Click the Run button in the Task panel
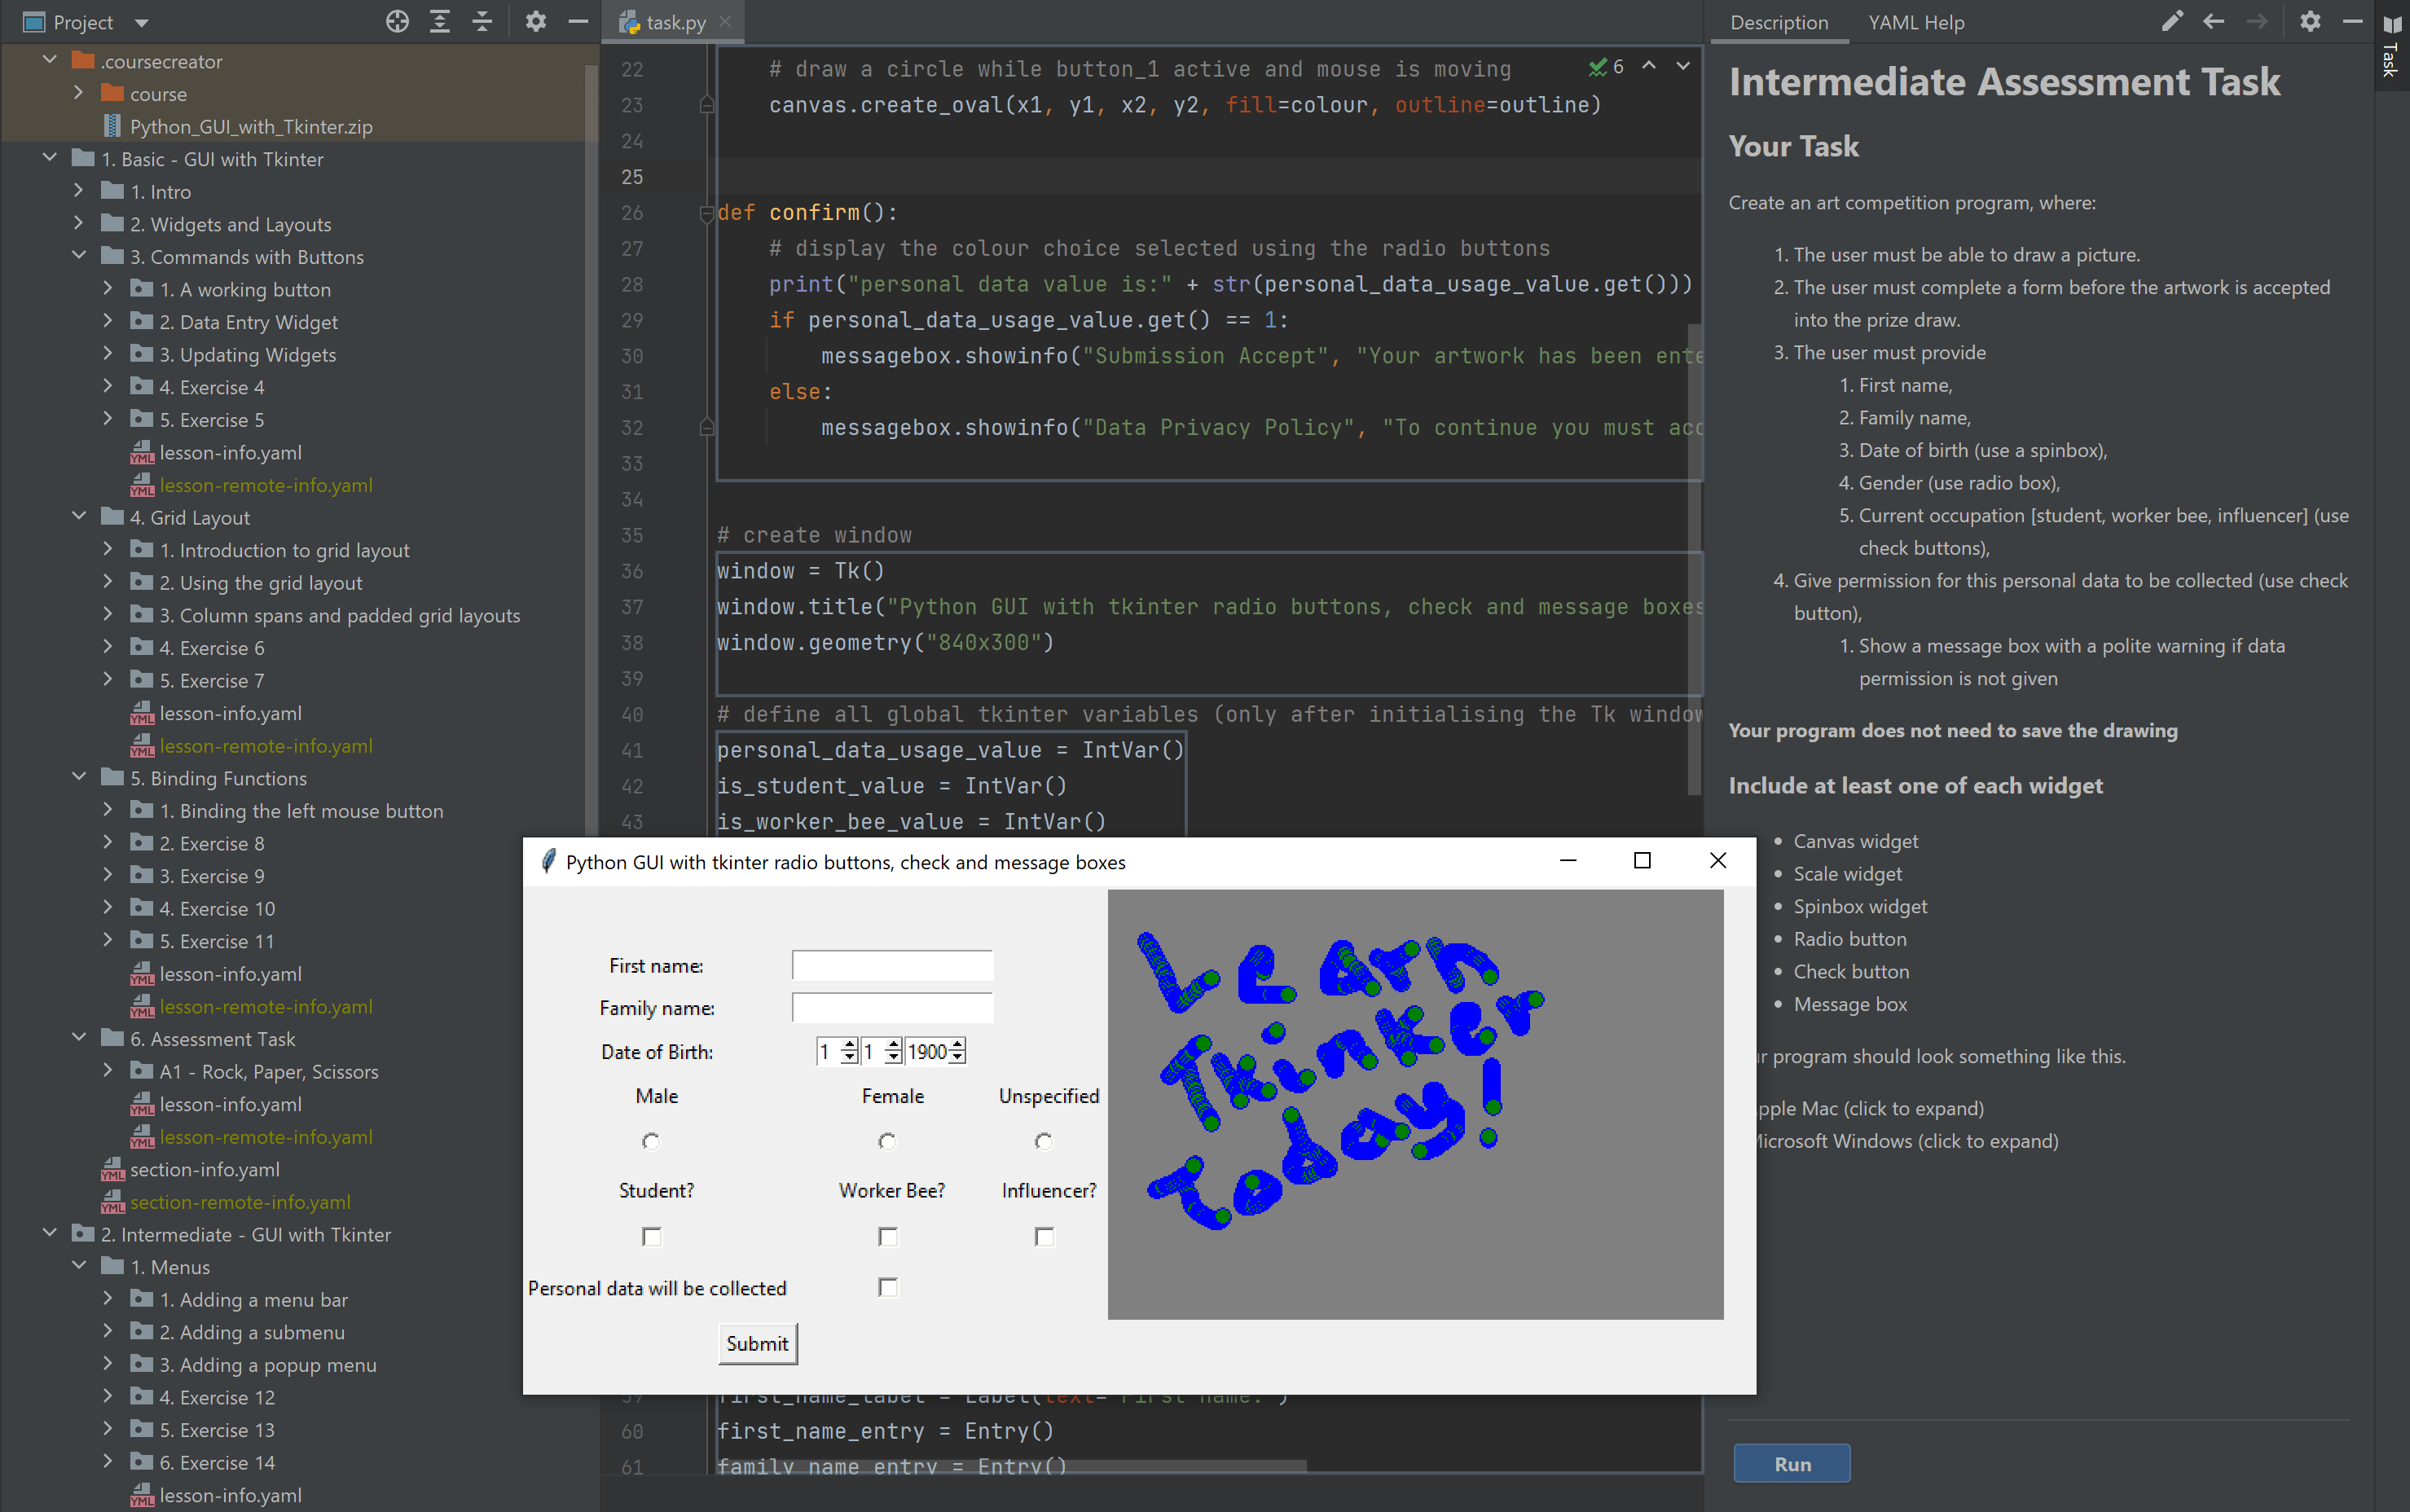Image resolution: width=2410 pixels, height=1512 pixels. click(x=1789, y=1463)
